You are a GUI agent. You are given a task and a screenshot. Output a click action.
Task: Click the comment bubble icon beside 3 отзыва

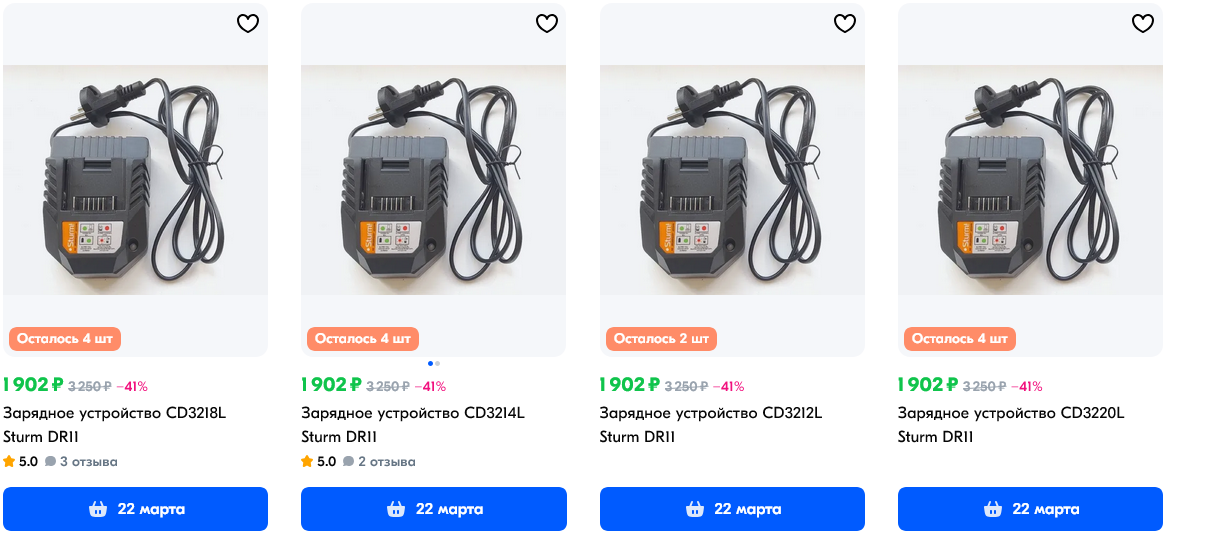pyautogui.click(x=51, y=462)
